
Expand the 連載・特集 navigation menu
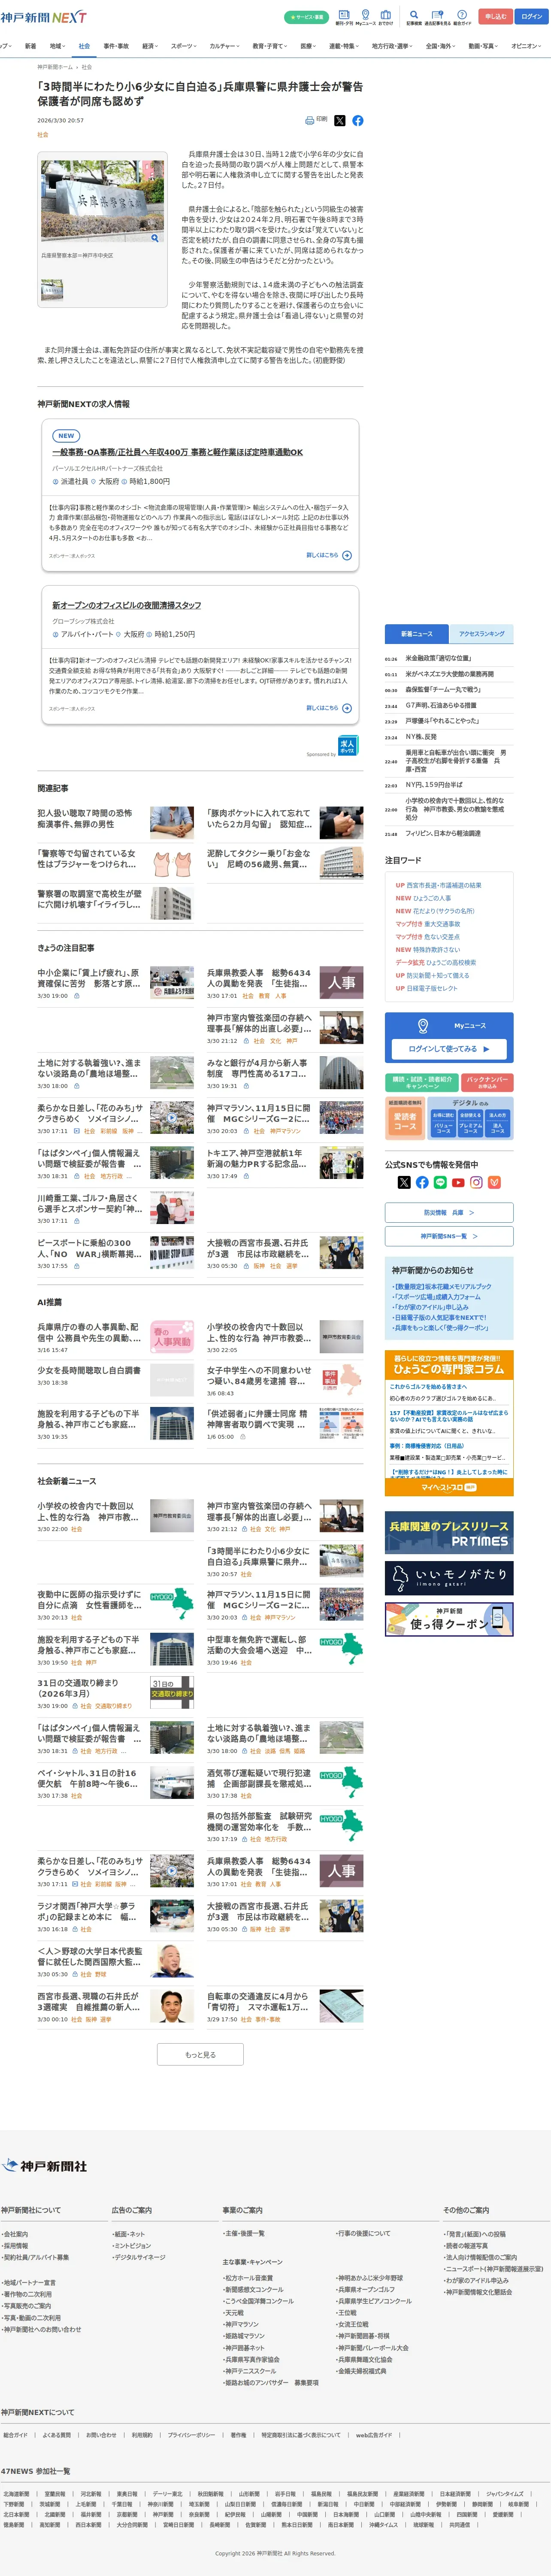(x=345, y=46)
